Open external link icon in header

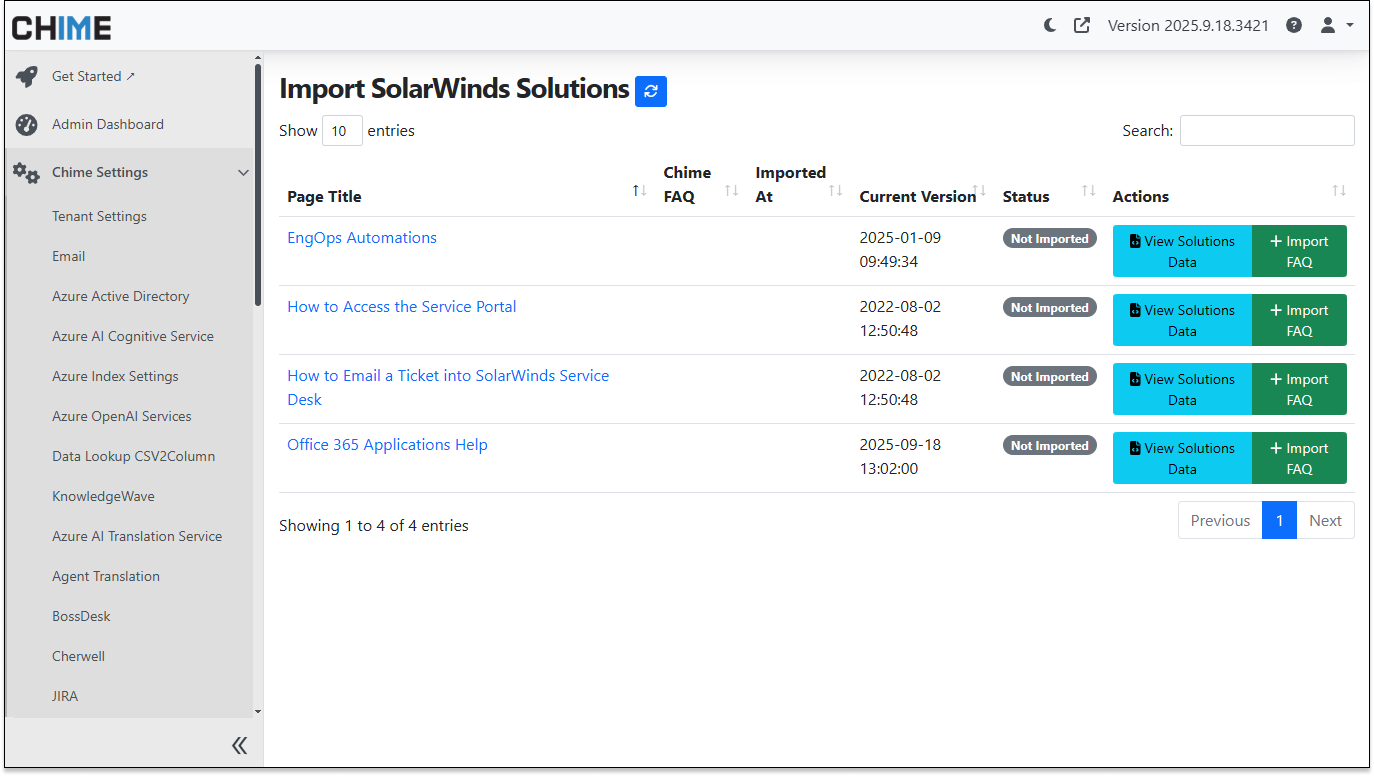[x=1082, y=25]
